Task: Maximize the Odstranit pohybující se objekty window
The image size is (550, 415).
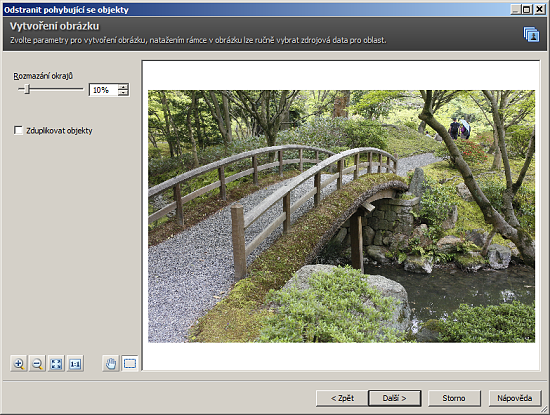Action: [x=526, y=9]
